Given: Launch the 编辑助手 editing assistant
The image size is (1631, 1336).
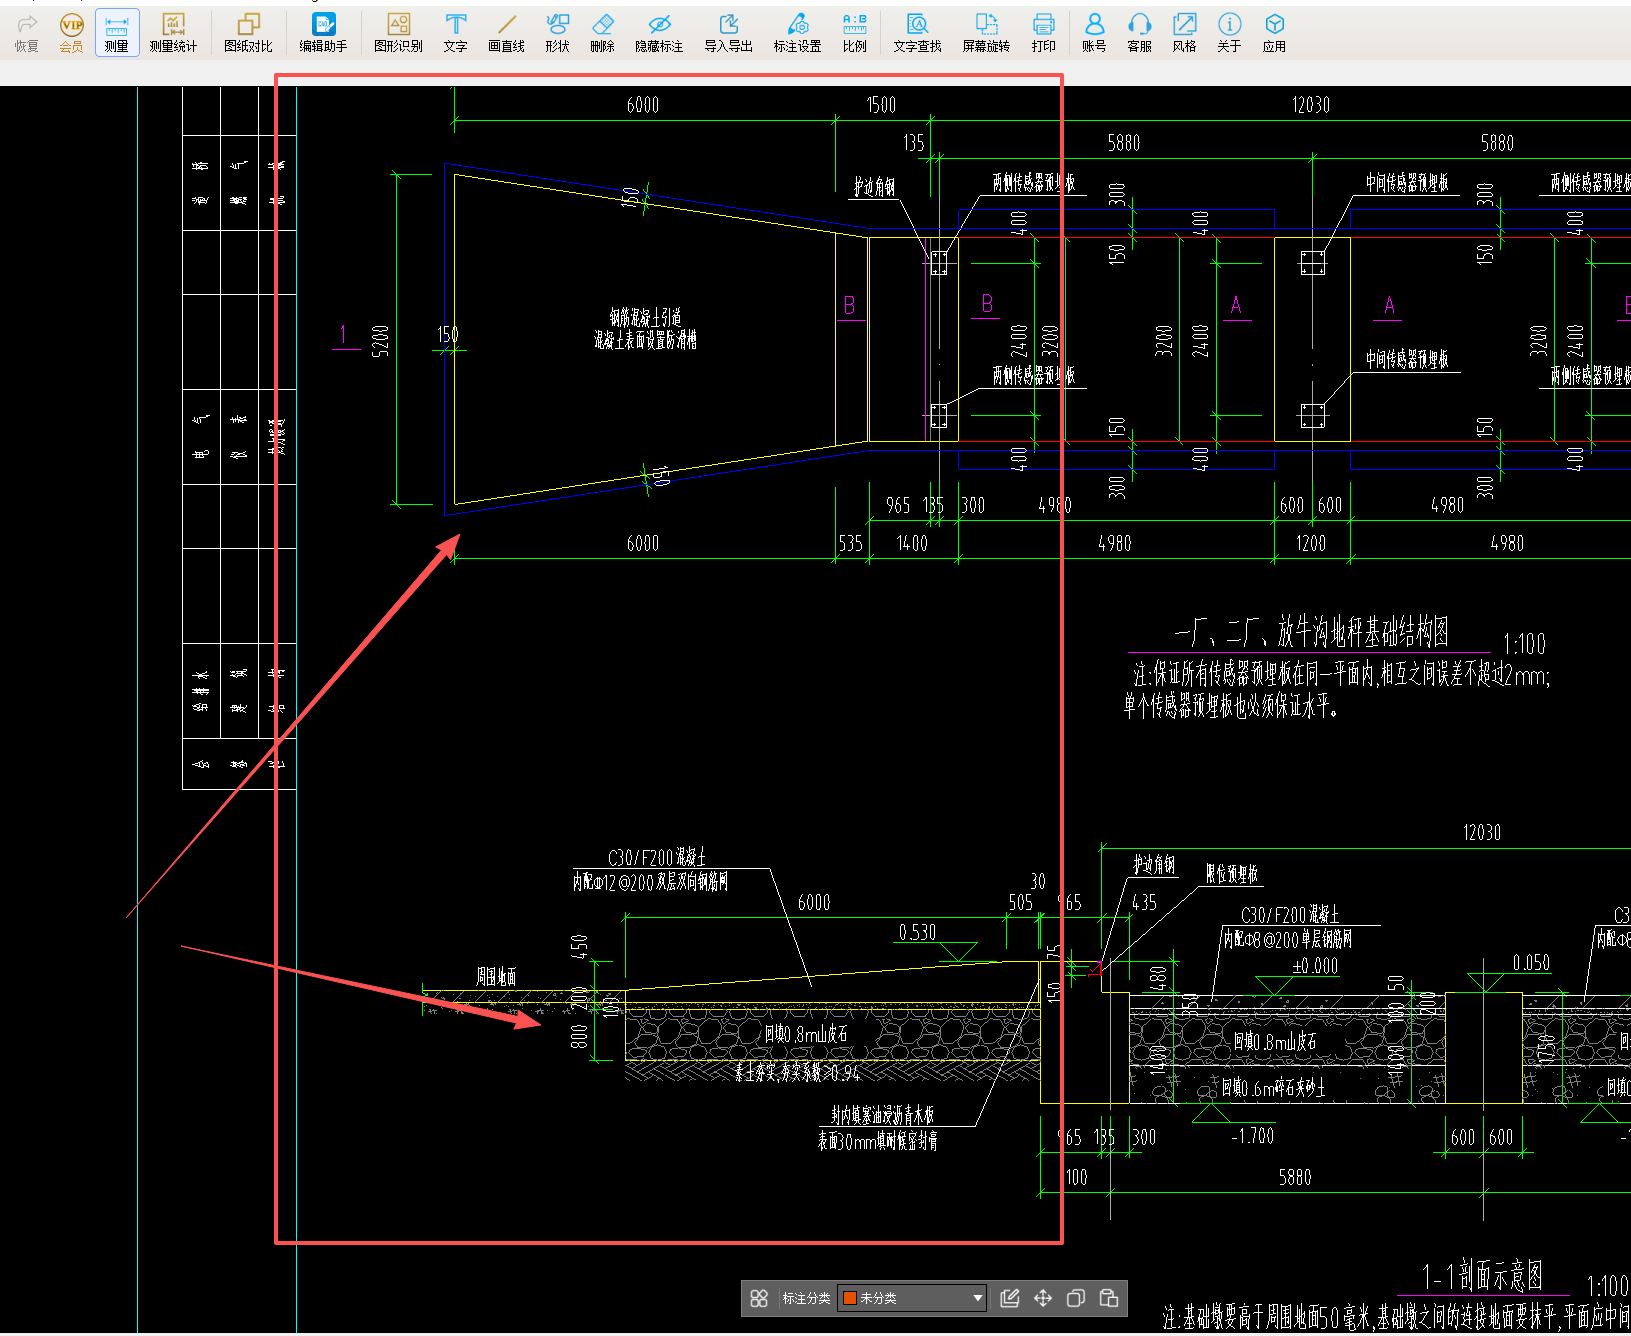Looking at the screenshot, I should point(323,32).
